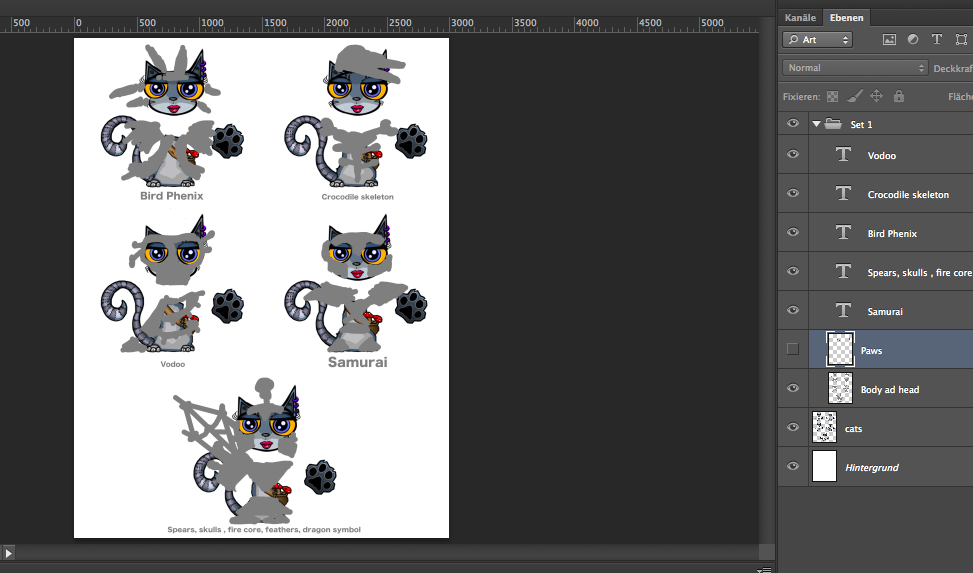Screen dimensions: 973x573
Task: Filter layers by pixel layers icon
Action: tap(889, 40)
